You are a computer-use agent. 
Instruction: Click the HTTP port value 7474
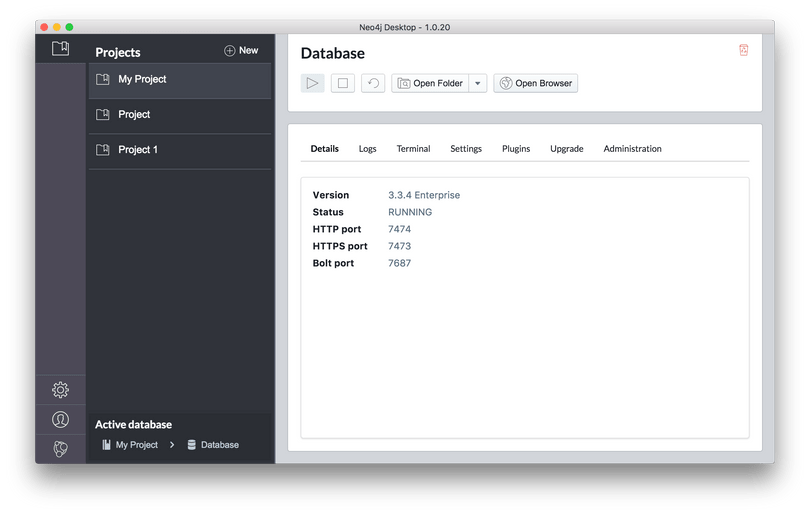tap(399, 229)
